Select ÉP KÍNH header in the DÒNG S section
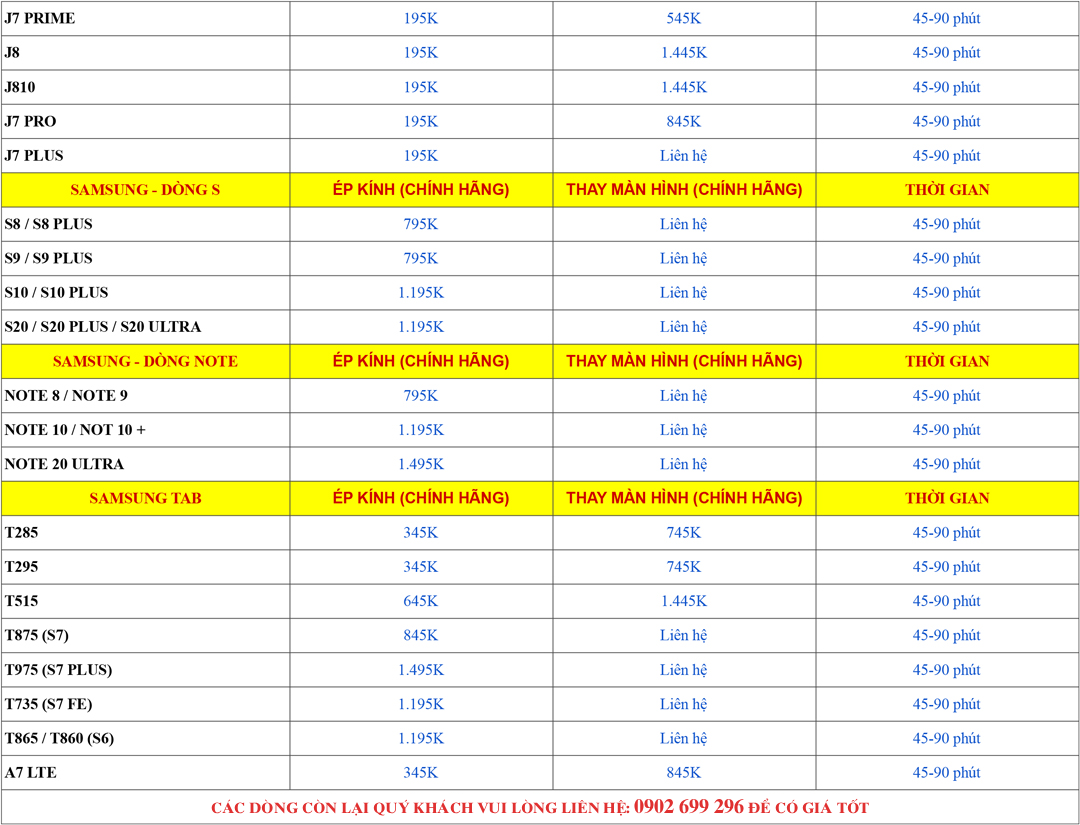Image resolution: width=1080 pixels, height=825 pixels. (x=421, y=189)
